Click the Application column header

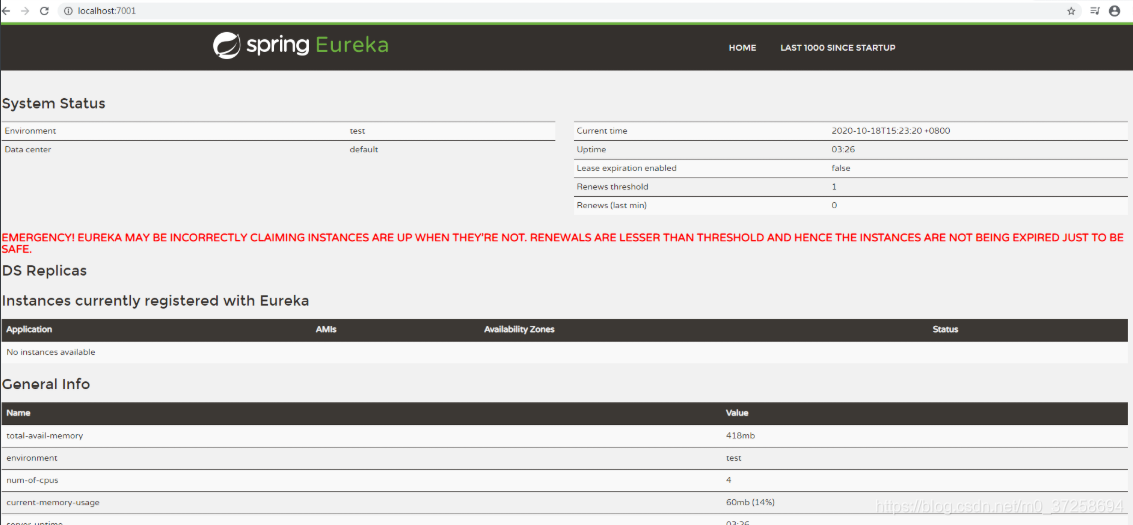pyautogui.click(x=29, y=329)
